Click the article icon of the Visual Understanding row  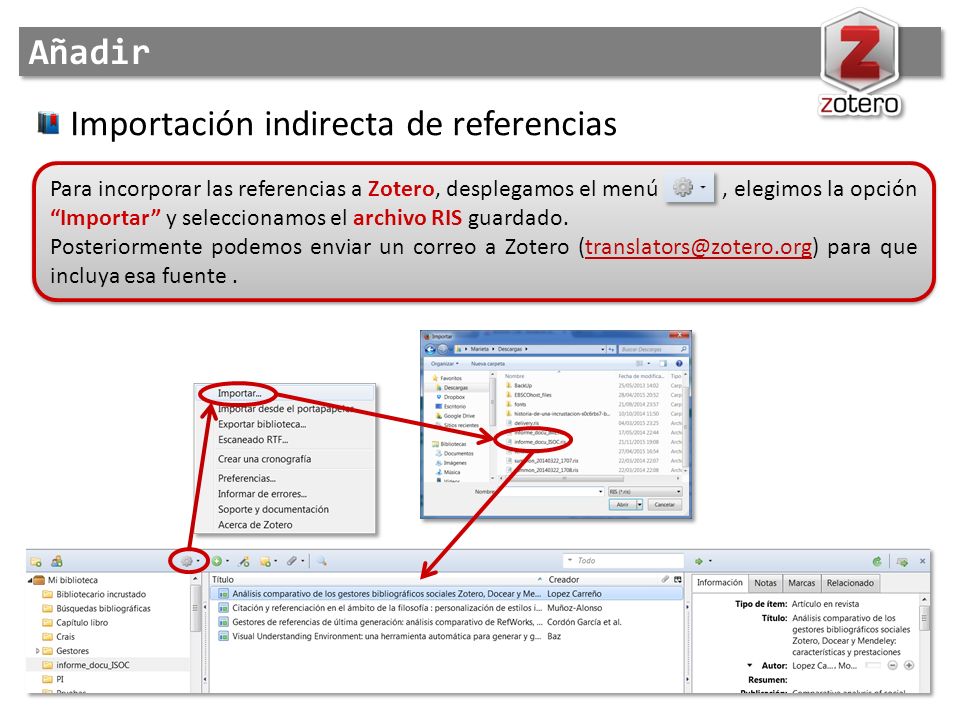pos(223,637)
